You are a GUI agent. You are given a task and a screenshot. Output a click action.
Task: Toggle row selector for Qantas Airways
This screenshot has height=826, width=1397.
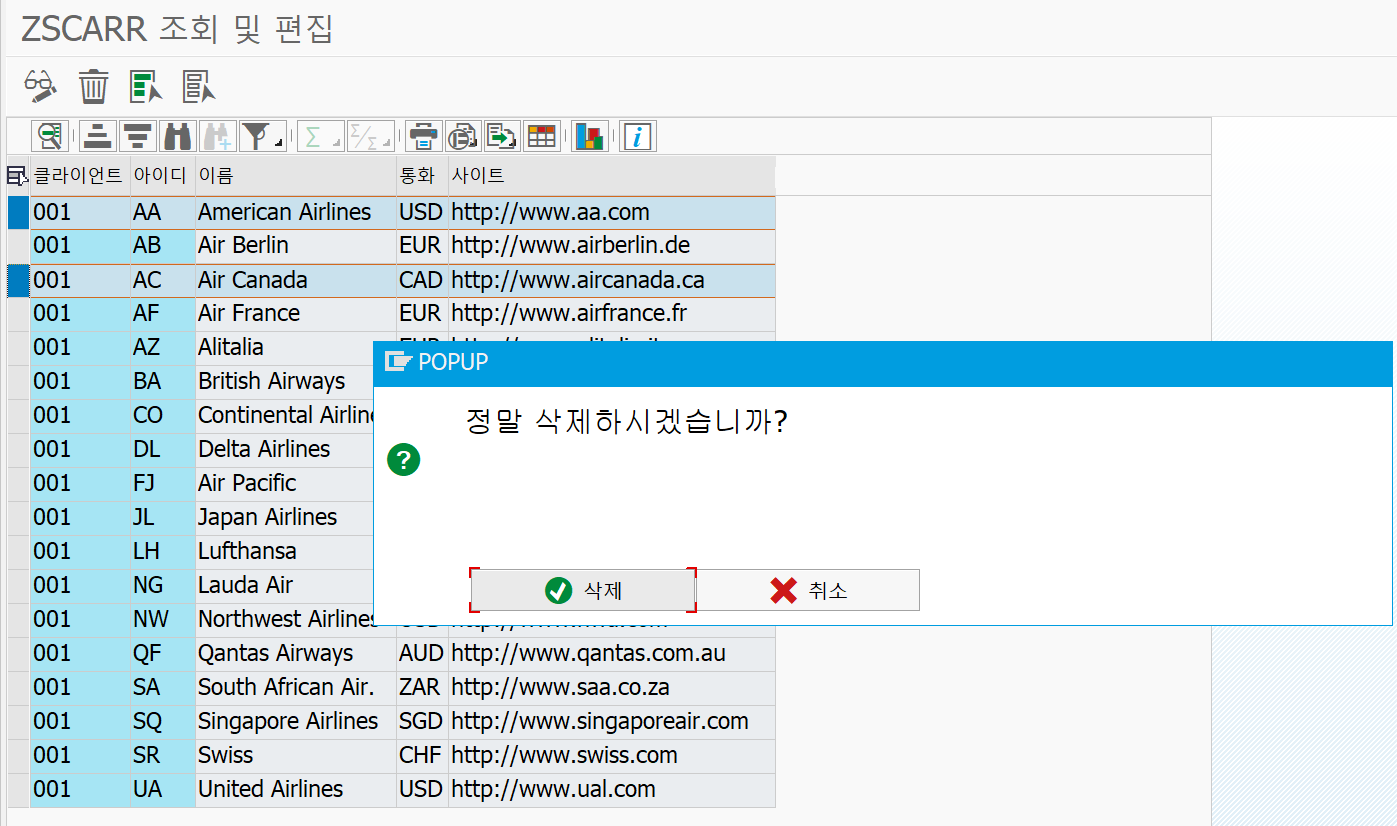(x=18, y=654)
